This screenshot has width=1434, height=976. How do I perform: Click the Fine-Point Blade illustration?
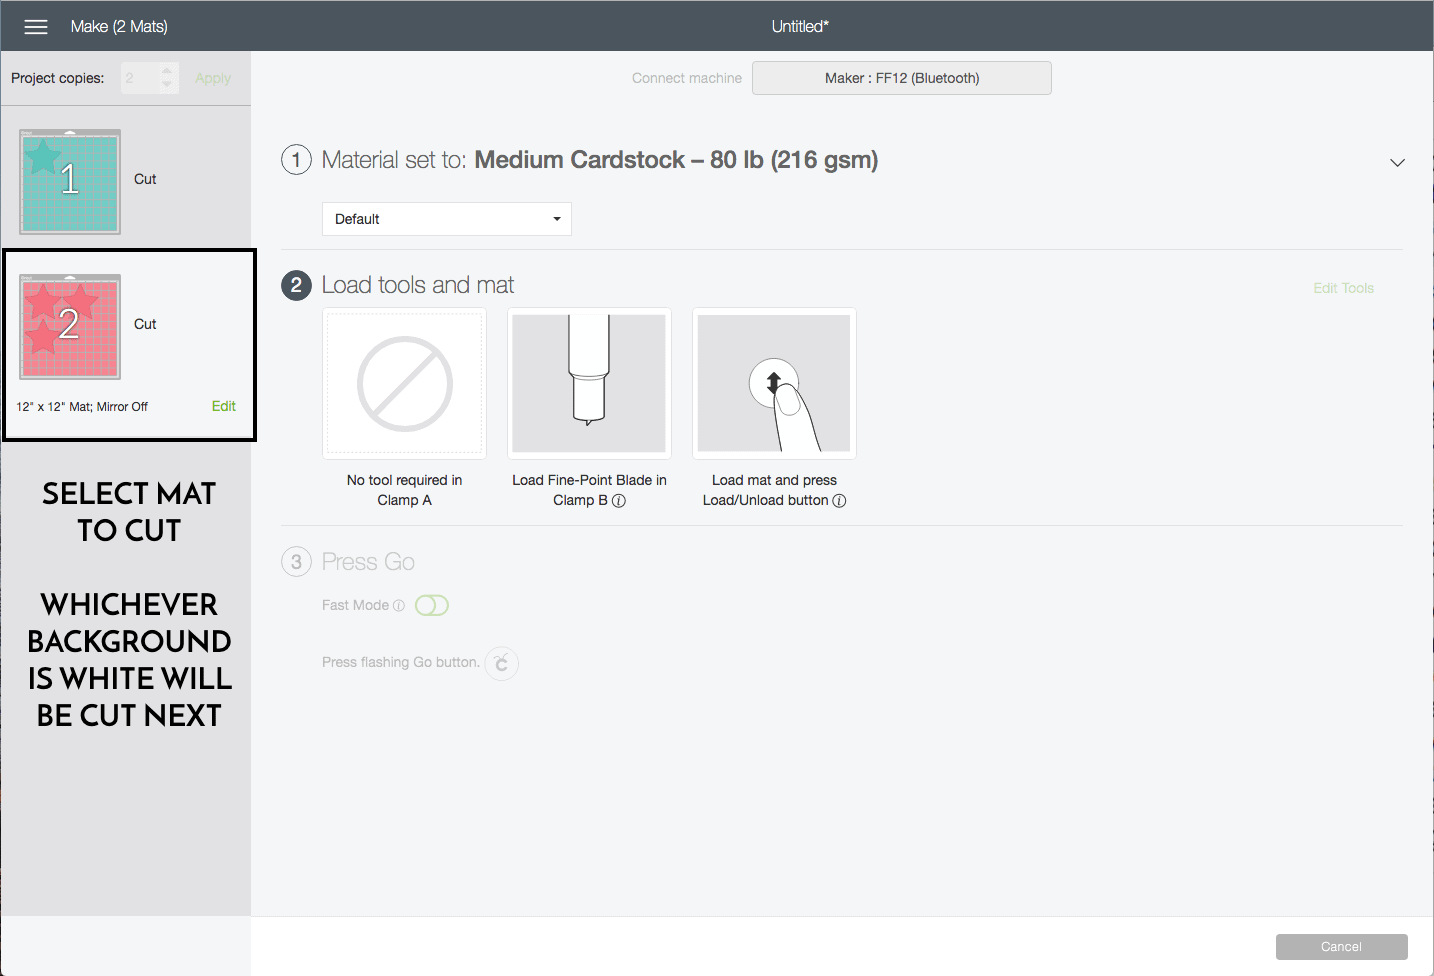coord(589,384)
